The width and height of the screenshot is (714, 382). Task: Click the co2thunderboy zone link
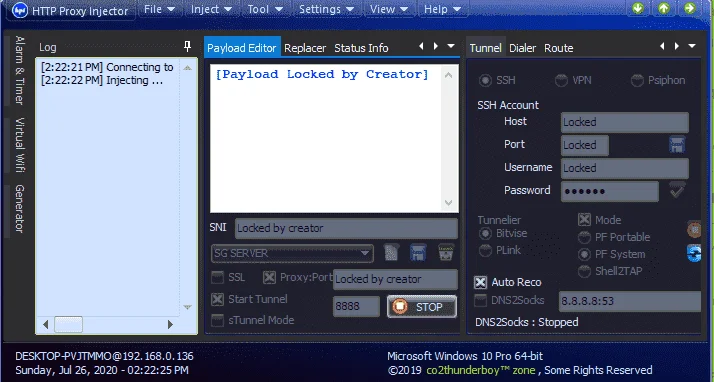[x=481, y=370]
